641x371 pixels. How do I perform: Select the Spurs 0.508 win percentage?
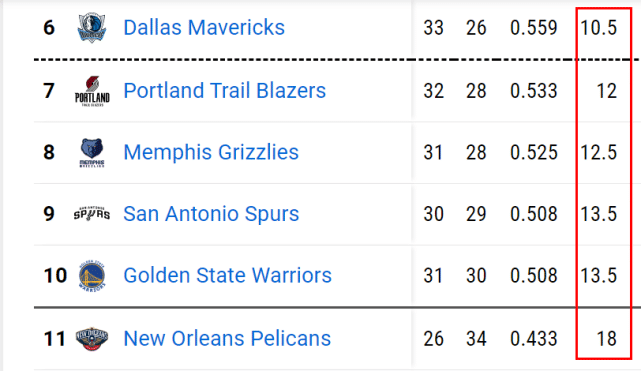click(533, 214)
